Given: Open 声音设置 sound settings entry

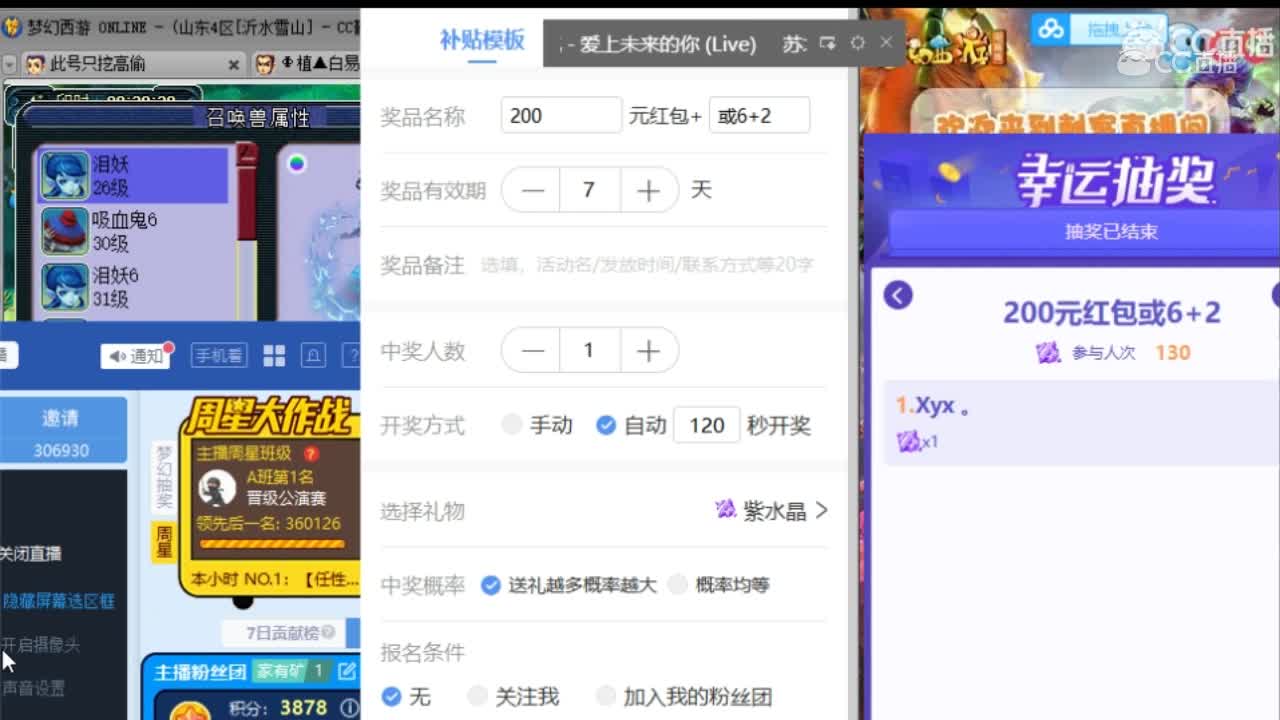Looking at the screenshot, I should (32, 688).
